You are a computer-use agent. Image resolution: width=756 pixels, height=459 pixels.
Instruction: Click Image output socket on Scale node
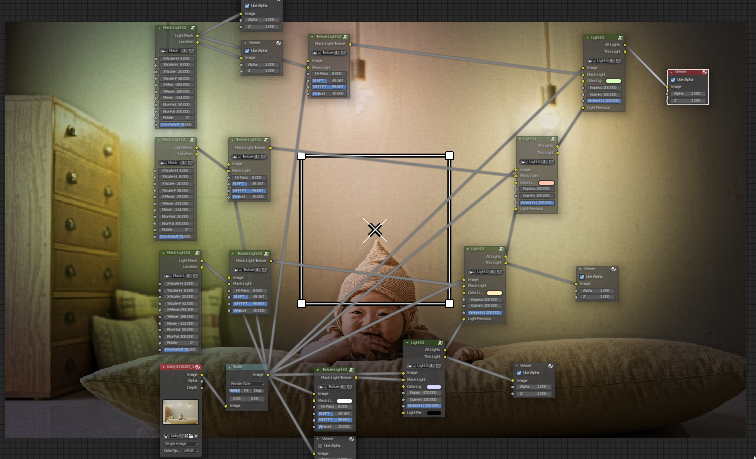268,375
